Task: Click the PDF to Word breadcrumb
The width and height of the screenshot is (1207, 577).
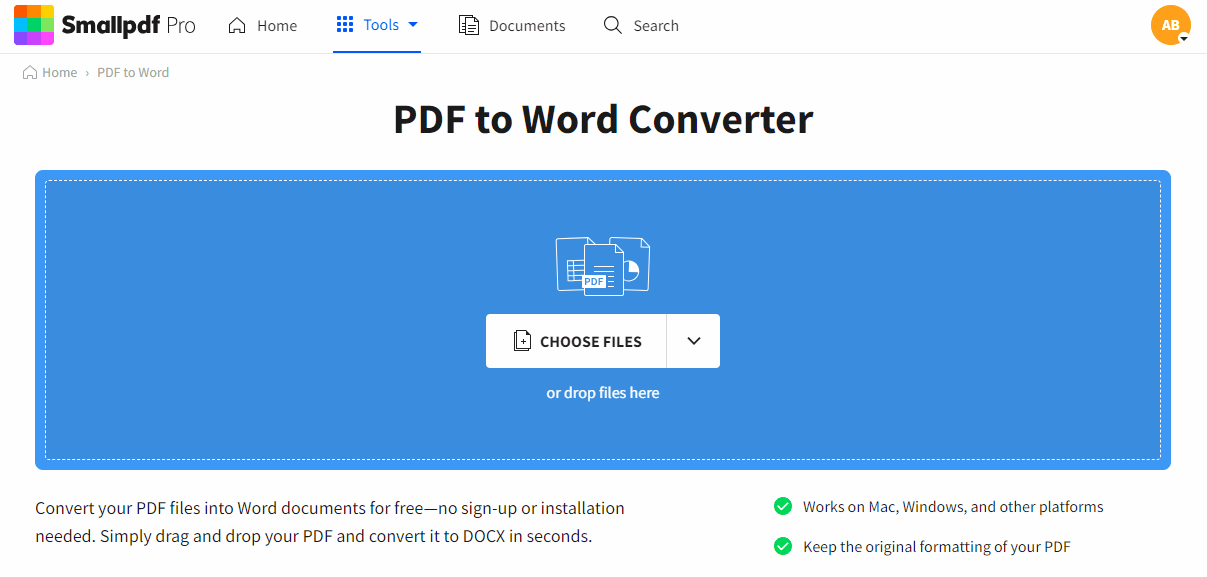Action: click(133, 72)
